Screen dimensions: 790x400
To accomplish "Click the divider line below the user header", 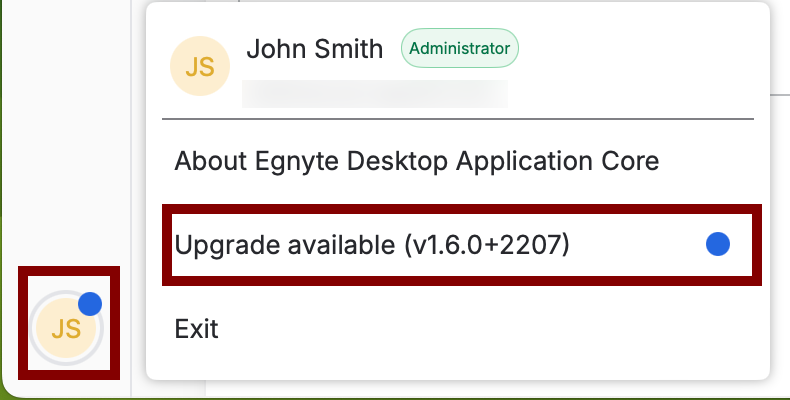I will [x=458, y=119].
